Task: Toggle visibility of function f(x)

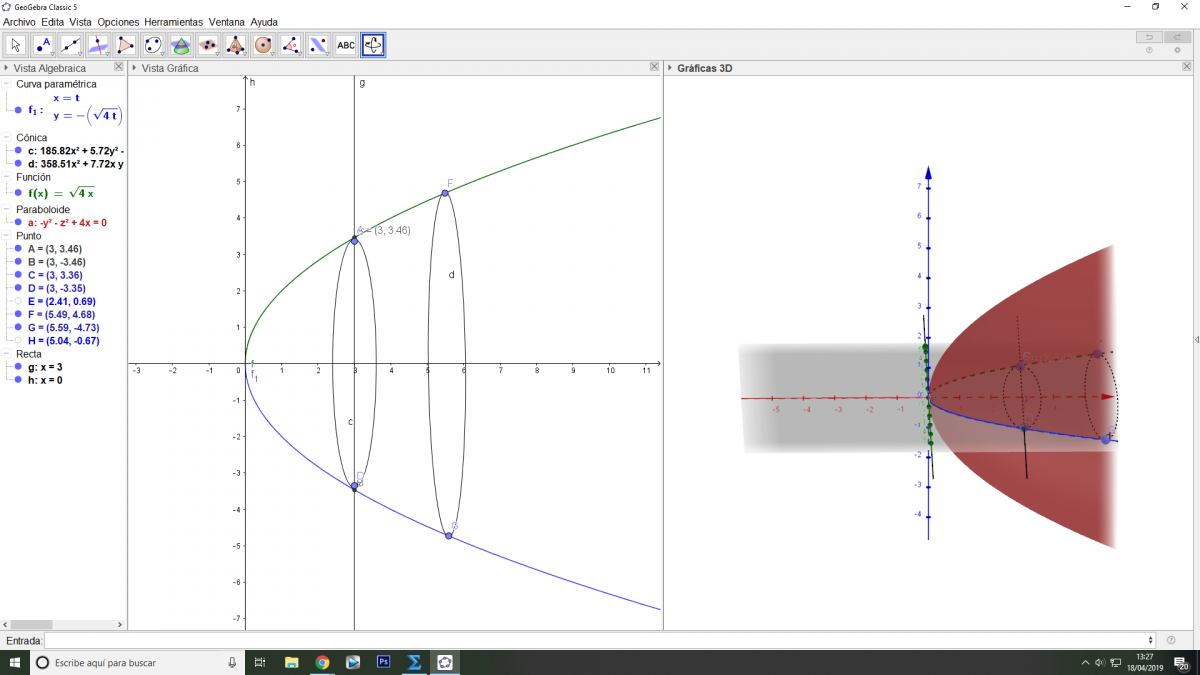Action: (18, 193)
